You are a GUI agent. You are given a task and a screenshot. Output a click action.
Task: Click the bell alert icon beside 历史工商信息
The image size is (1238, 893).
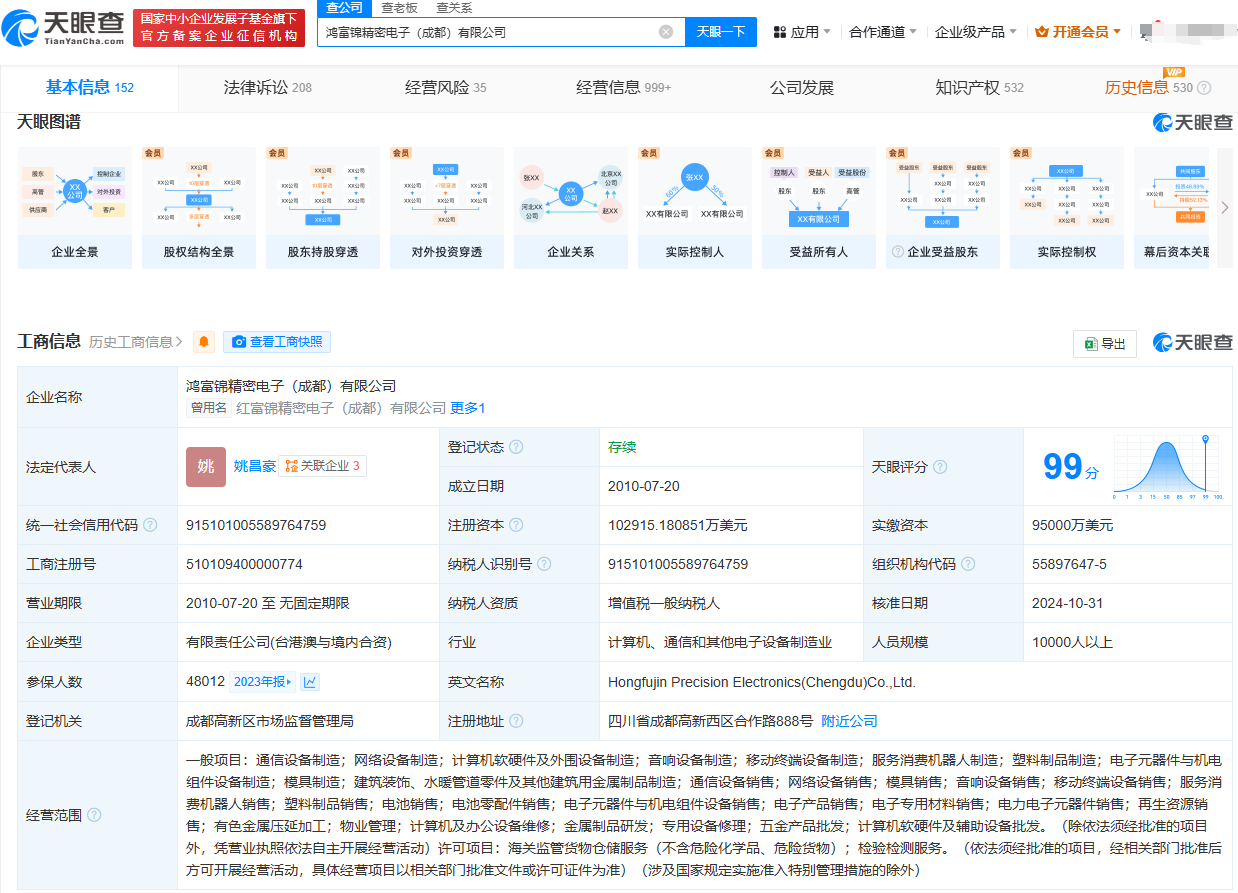(204, 342)
